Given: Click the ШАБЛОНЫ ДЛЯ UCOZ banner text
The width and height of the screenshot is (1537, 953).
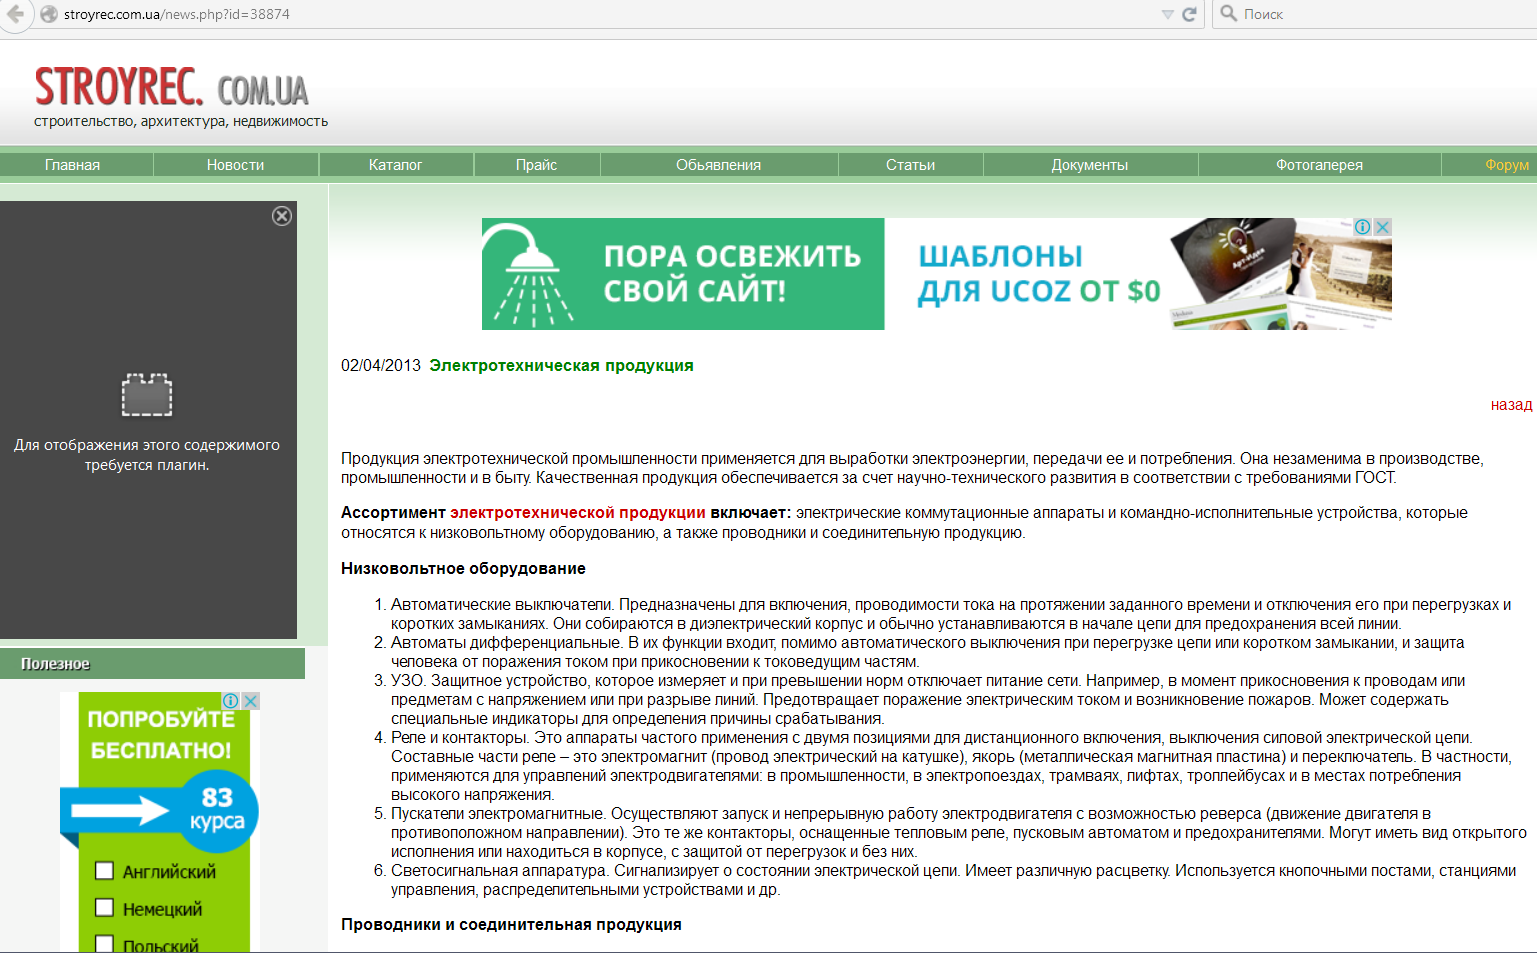Looking at the screenshot, I should (1039, 273).
